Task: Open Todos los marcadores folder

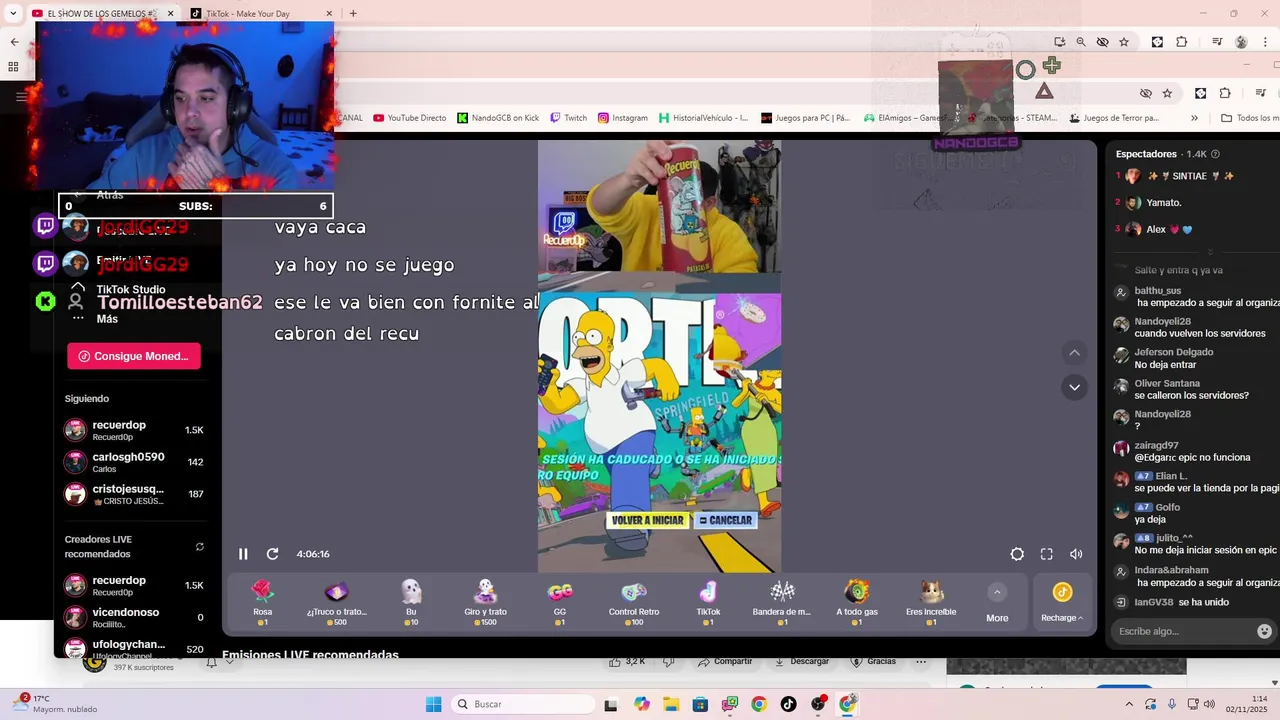Action: (x=1250, y=118)
